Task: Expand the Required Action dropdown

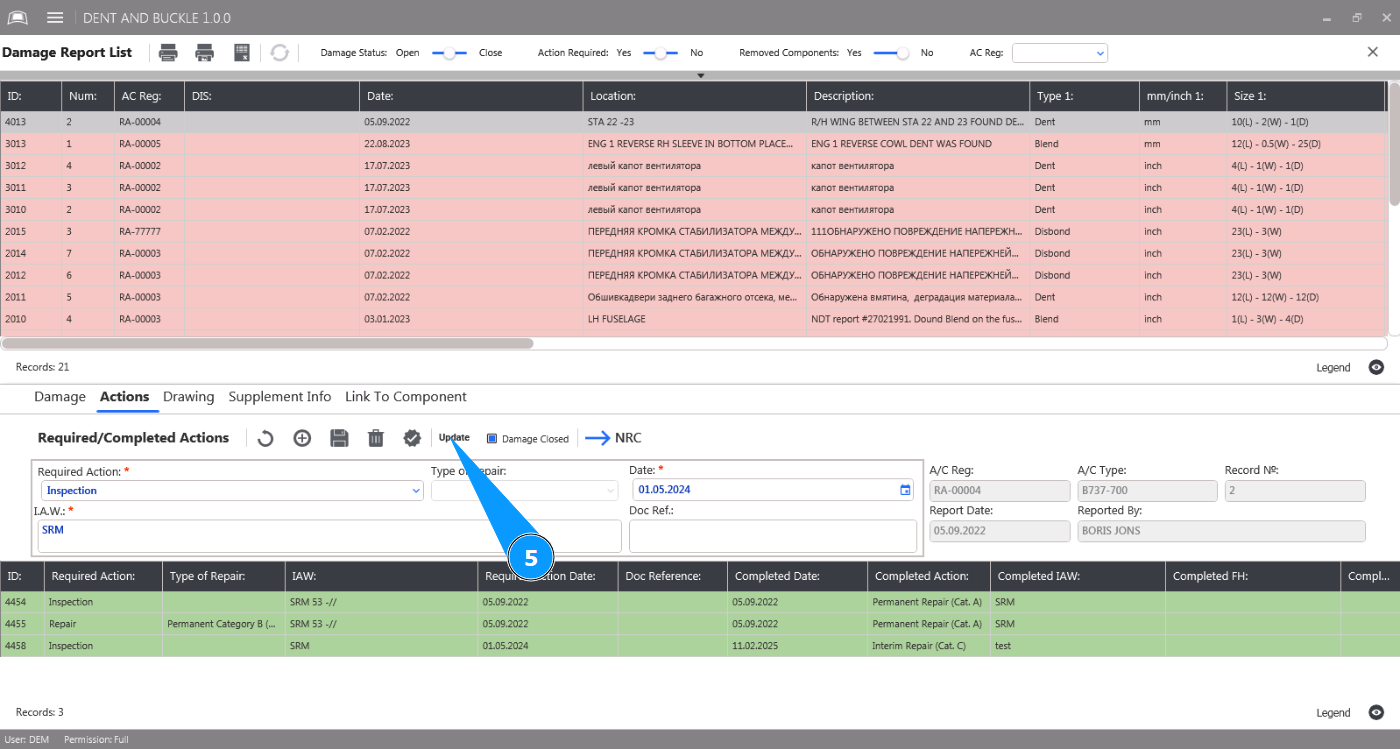Action: [416, 491]
